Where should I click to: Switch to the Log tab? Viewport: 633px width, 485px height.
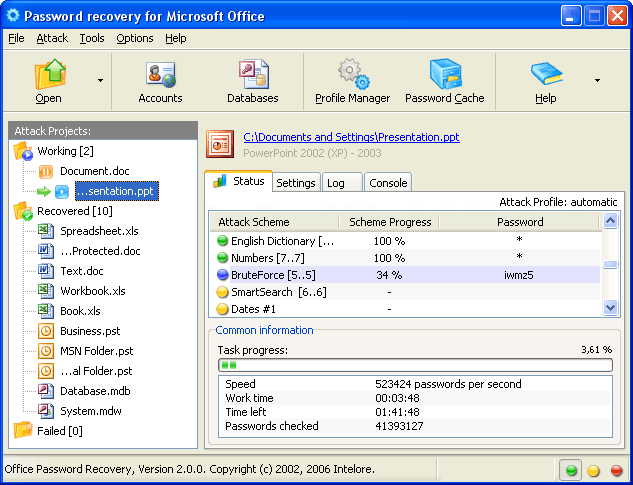pos(342,183)
